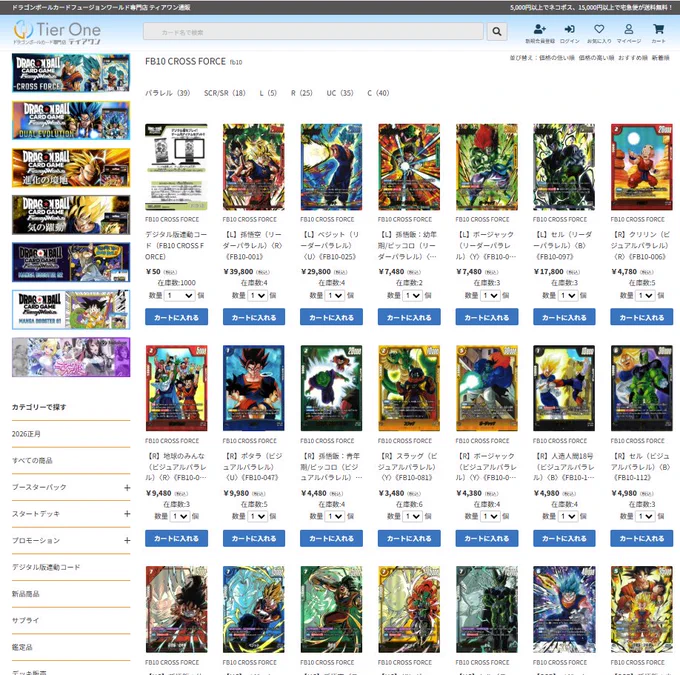Click the Tier One logo
The height and width of the screenshot is (675, 680).
[57, 32]
